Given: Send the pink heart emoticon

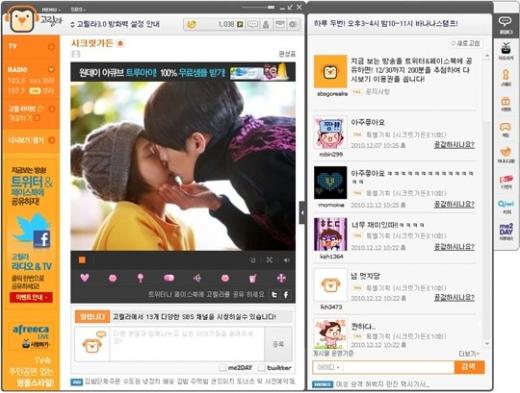Looking at the screenshot, I should pyautogui.click(x=85, y=278).
